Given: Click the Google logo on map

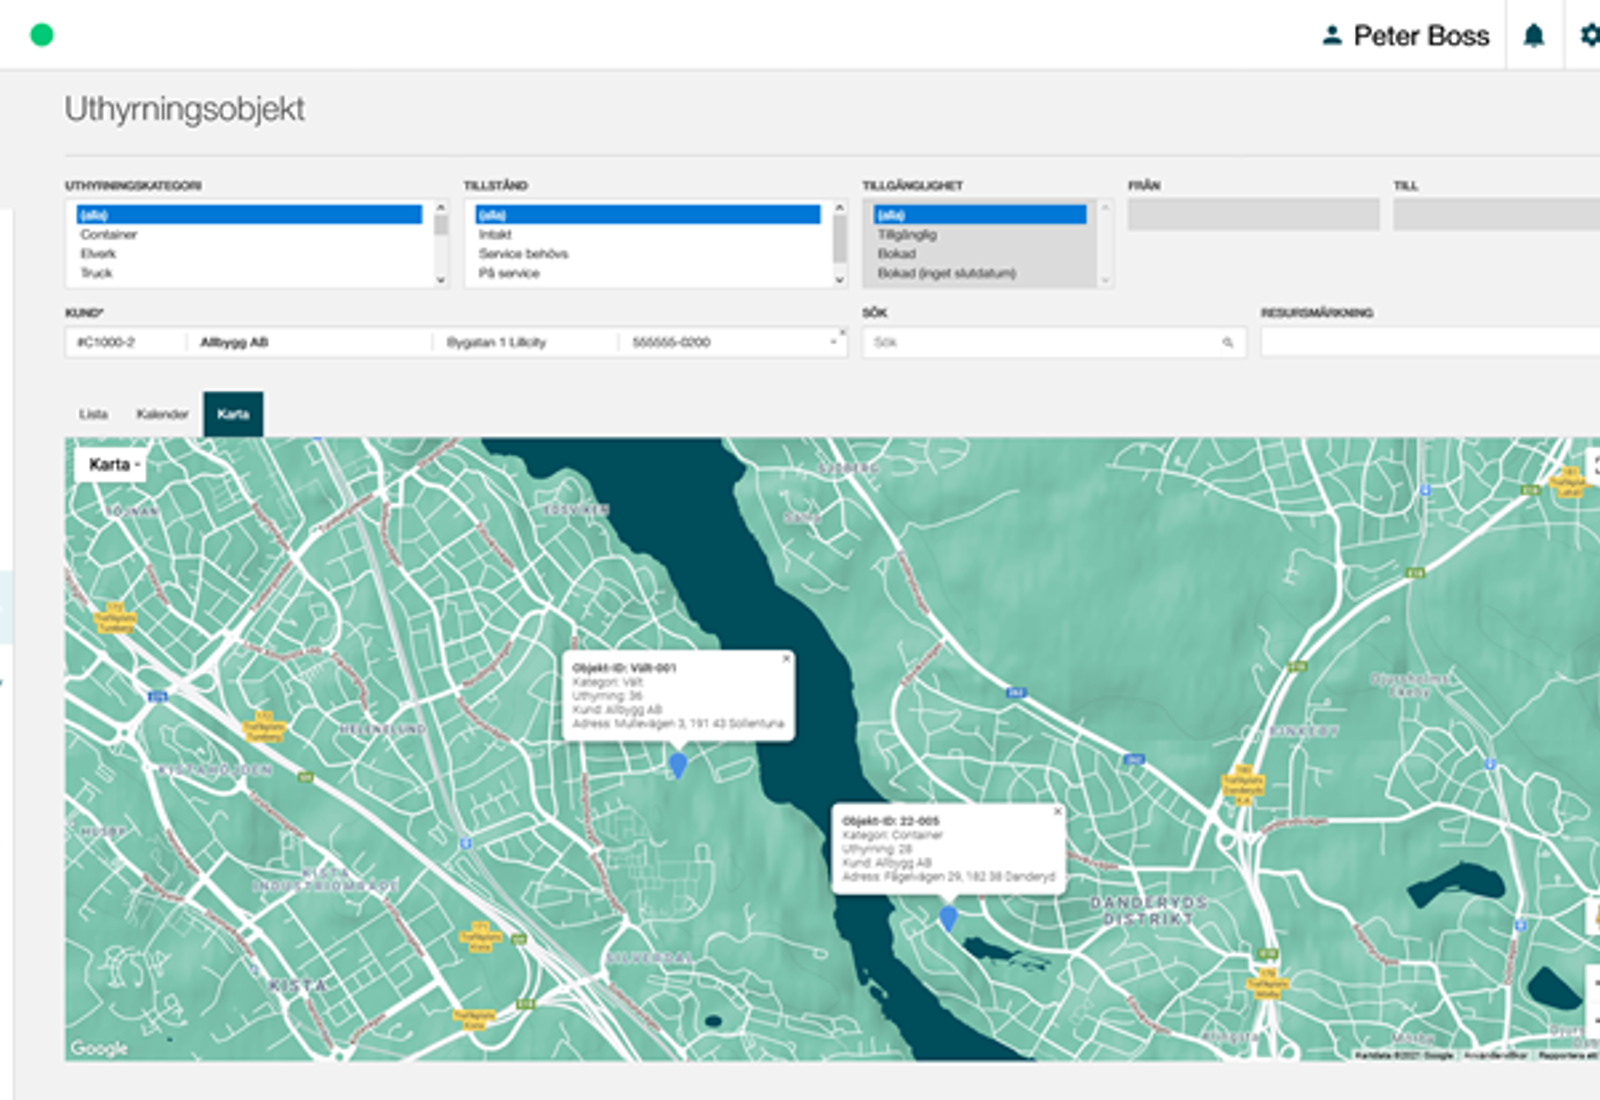Looking at the screenshot, I should [x=99, y=1048].
